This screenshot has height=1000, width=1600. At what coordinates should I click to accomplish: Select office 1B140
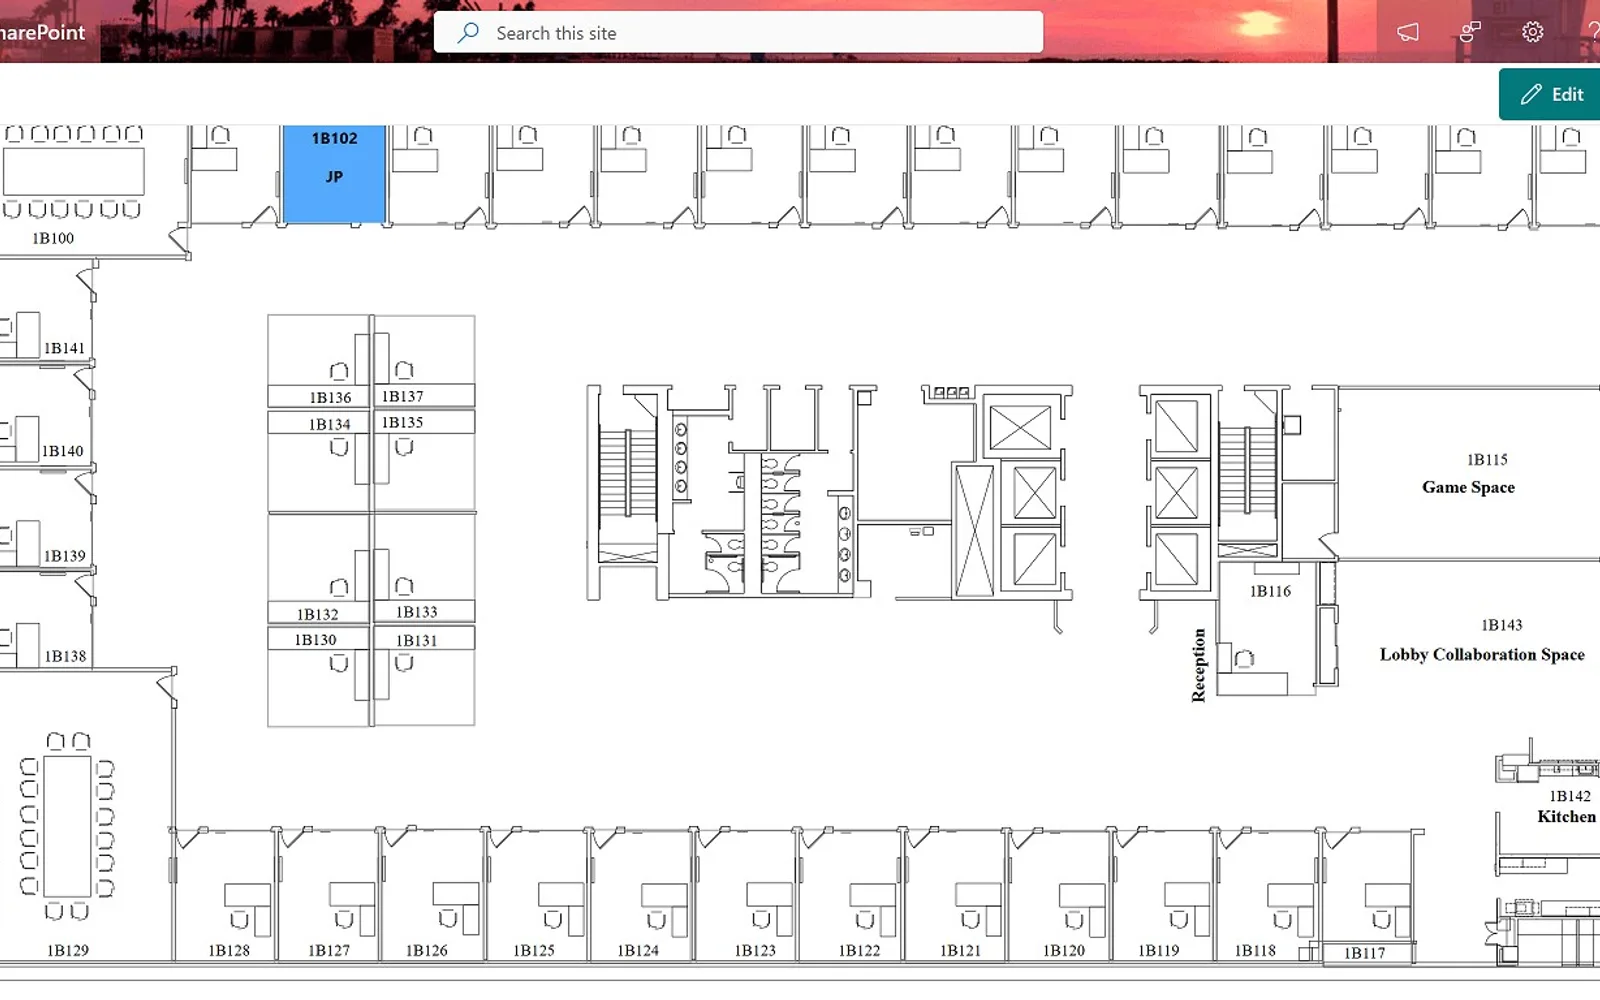[62, 451]
